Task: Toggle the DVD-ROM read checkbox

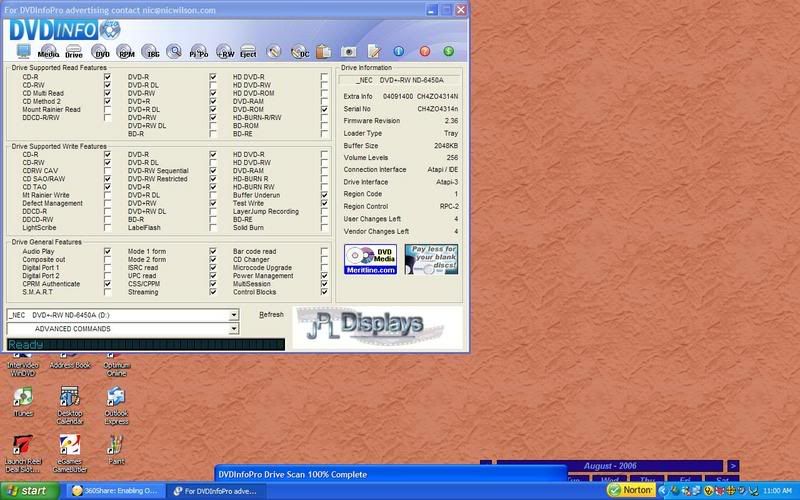Action: point(324,110)
